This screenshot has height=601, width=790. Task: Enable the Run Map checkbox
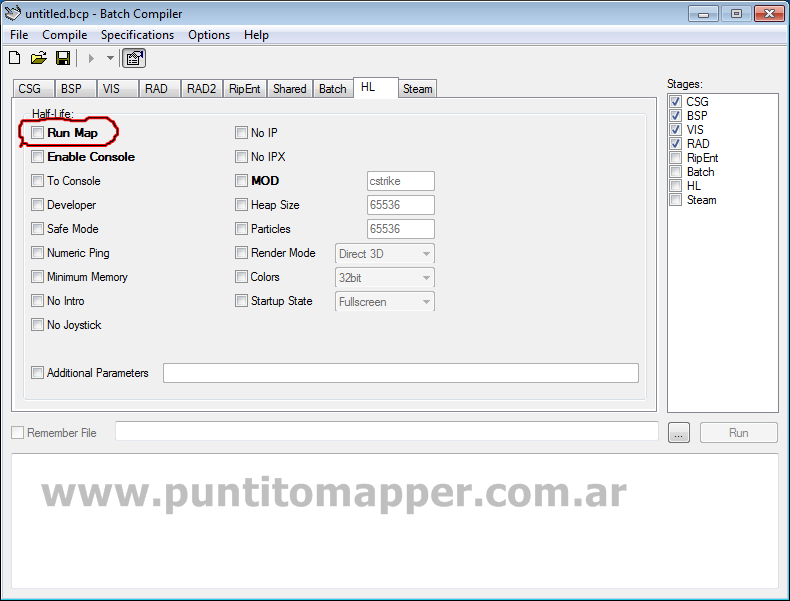coord(37,132)
